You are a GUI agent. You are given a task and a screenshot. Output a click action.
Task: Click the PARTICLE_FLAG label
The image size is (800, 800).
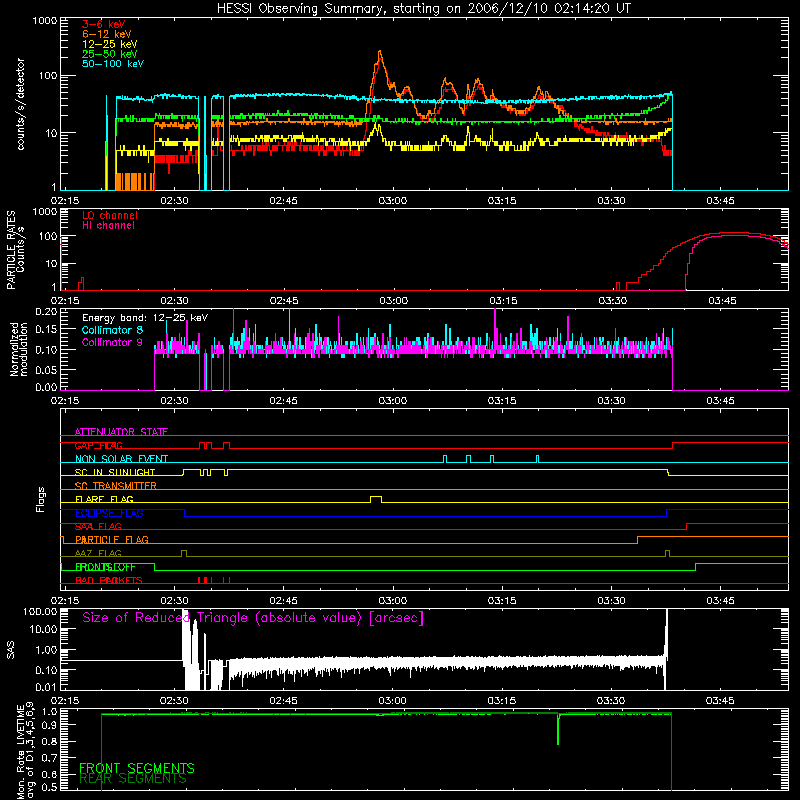point(112,540)
